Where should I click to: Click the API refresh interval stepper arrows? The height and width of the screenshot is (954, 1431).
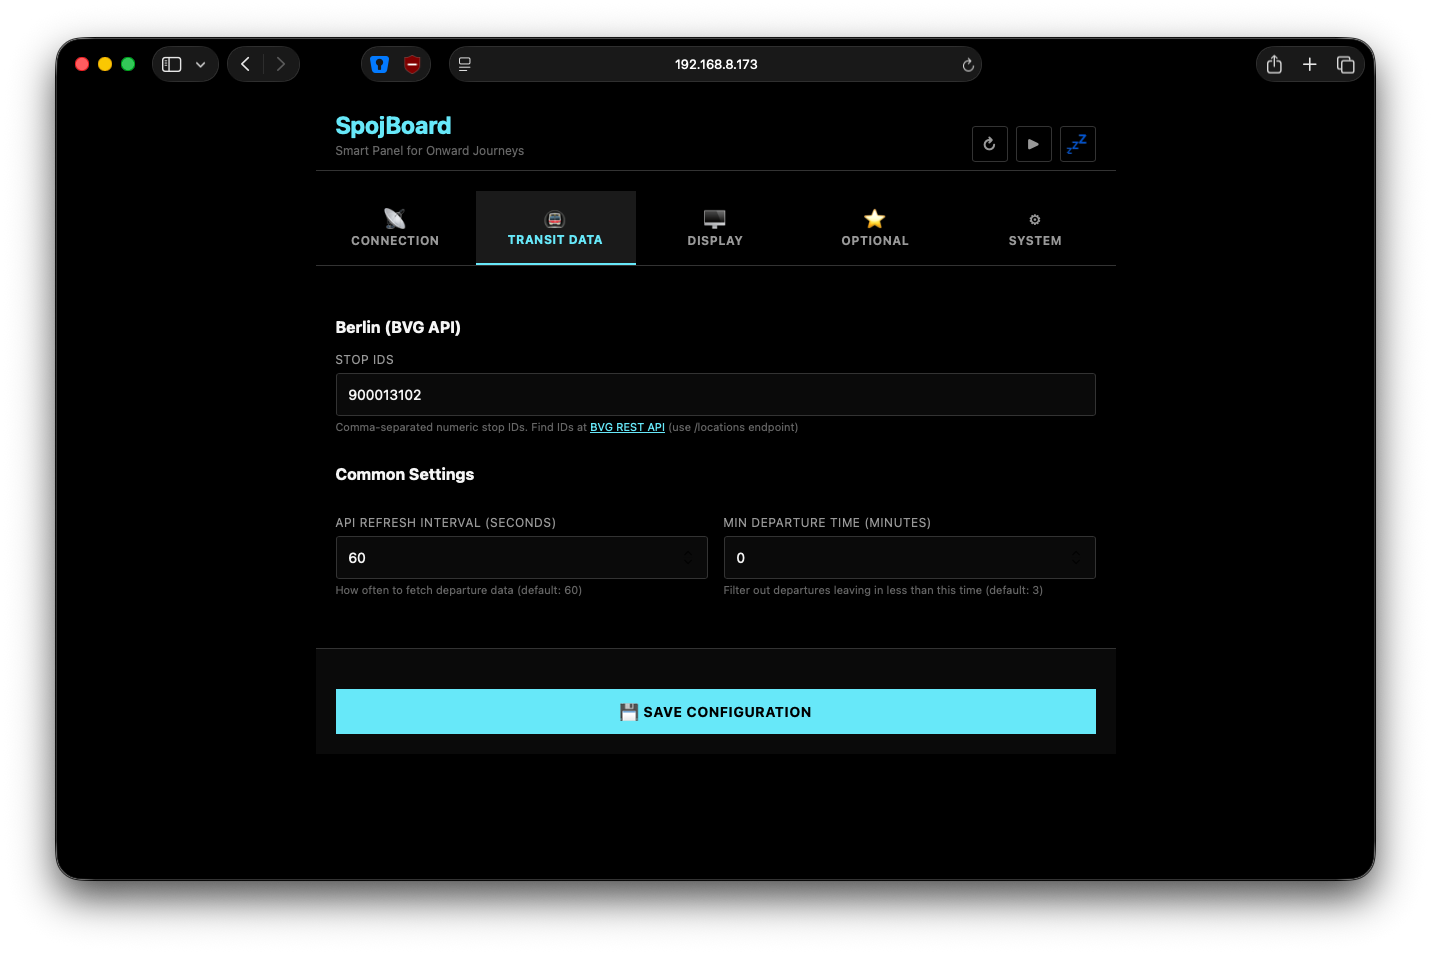(688, 558)
